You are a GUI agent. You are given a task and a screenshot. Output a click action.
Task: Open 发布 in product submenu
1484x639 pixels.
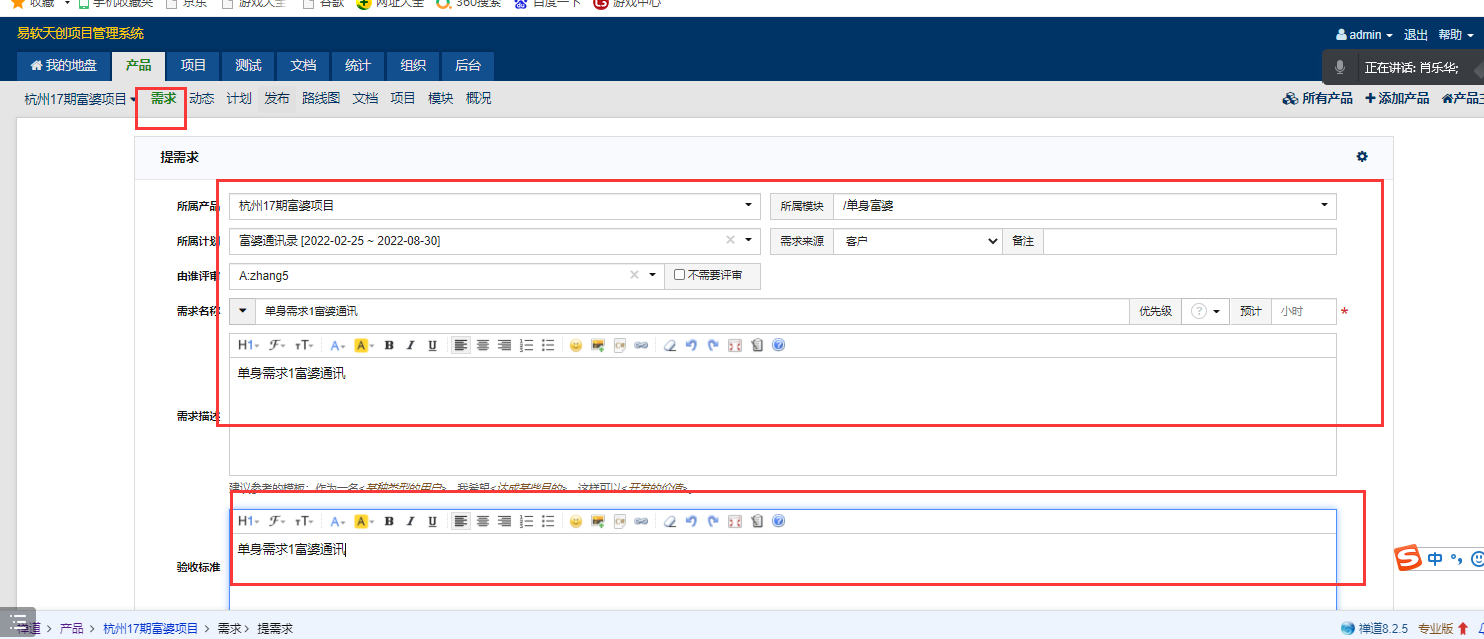[277, 99]
